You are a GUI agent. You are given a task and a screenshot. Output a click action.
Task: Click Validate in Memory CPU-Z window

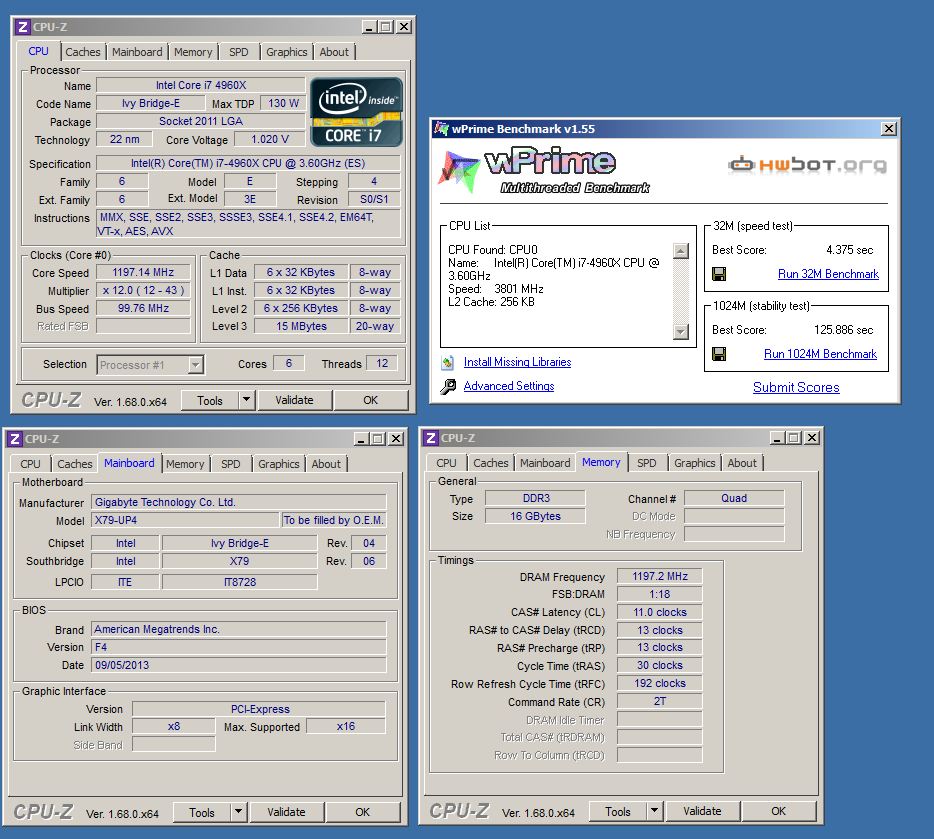(702, 810)
